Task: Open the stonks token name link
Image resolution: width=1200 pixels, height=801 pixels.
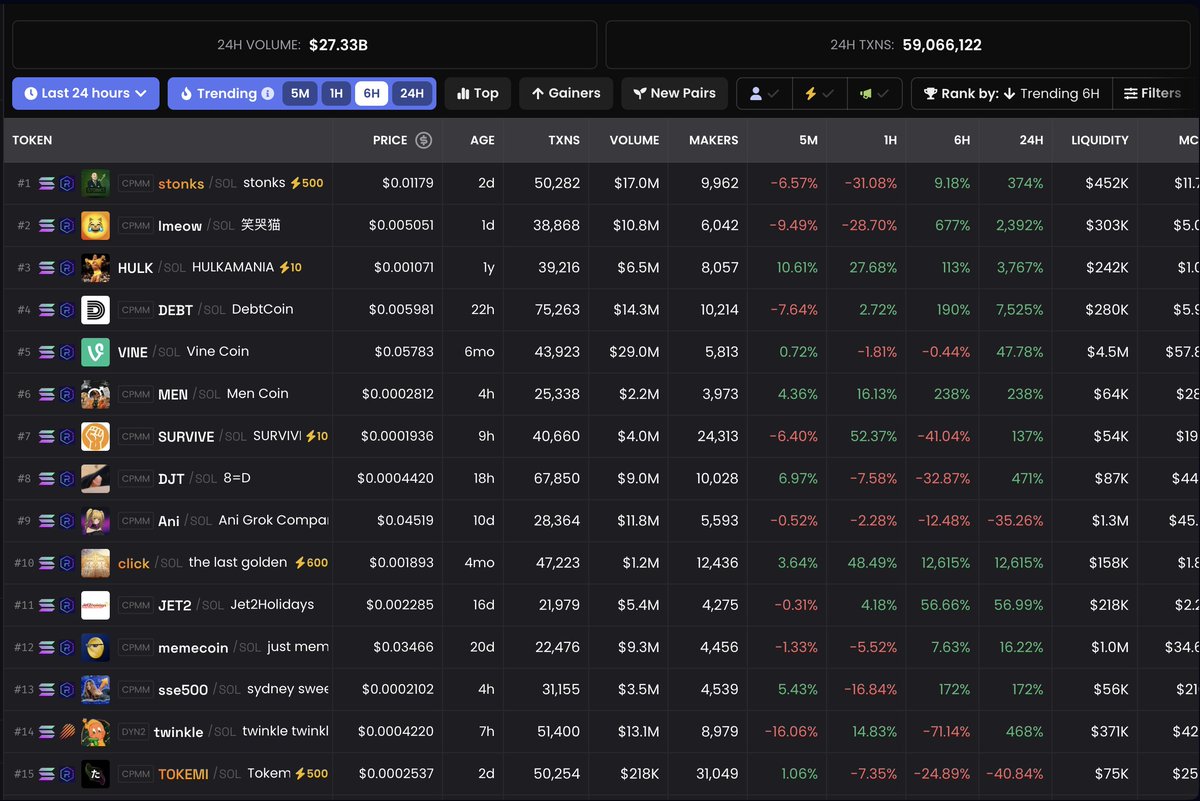Action: (181, 184)
